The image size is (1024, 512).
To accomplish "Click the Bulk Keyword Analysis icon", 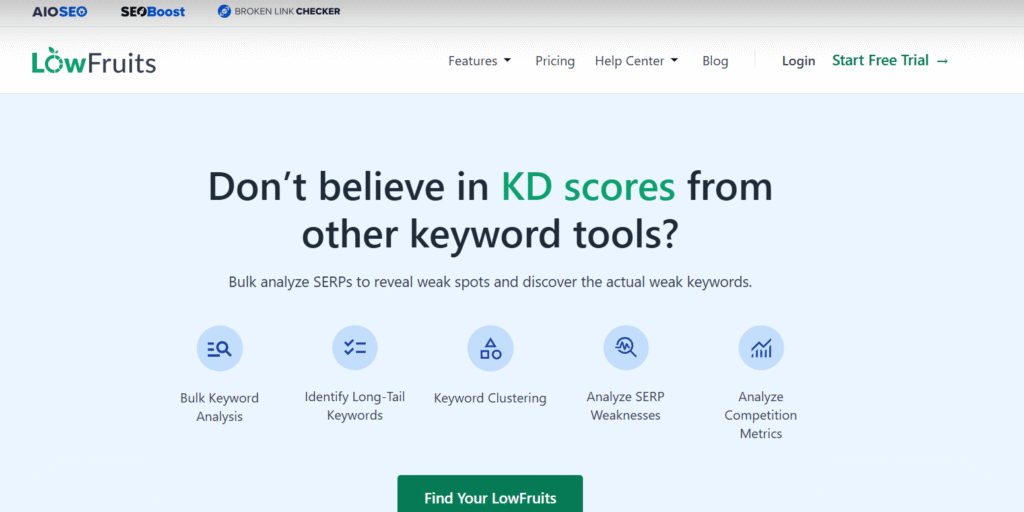I will (219, 349).
